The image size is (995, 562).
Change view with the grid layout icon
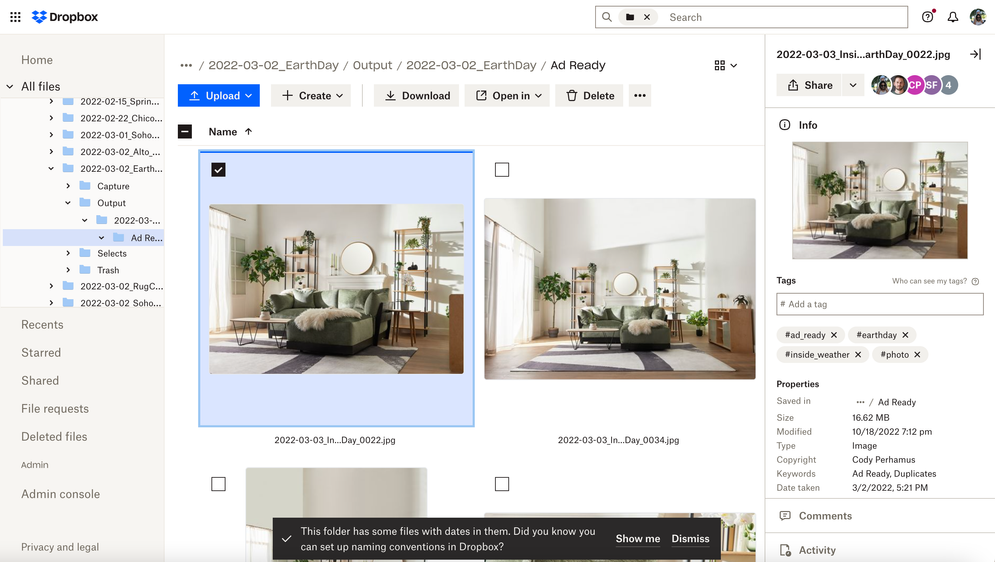[726, 65]
